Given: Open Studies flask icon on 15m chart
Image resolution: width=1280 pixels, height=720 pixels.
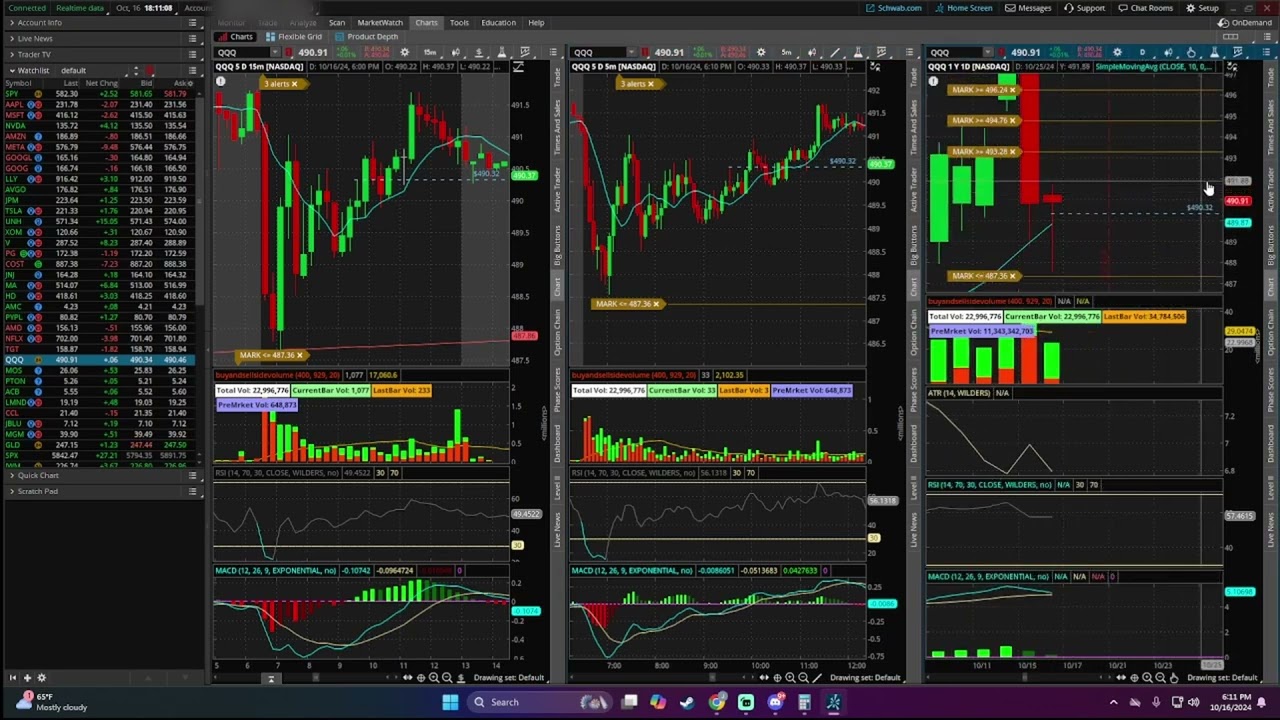Looking at the screenshot, I should point(502,52).
